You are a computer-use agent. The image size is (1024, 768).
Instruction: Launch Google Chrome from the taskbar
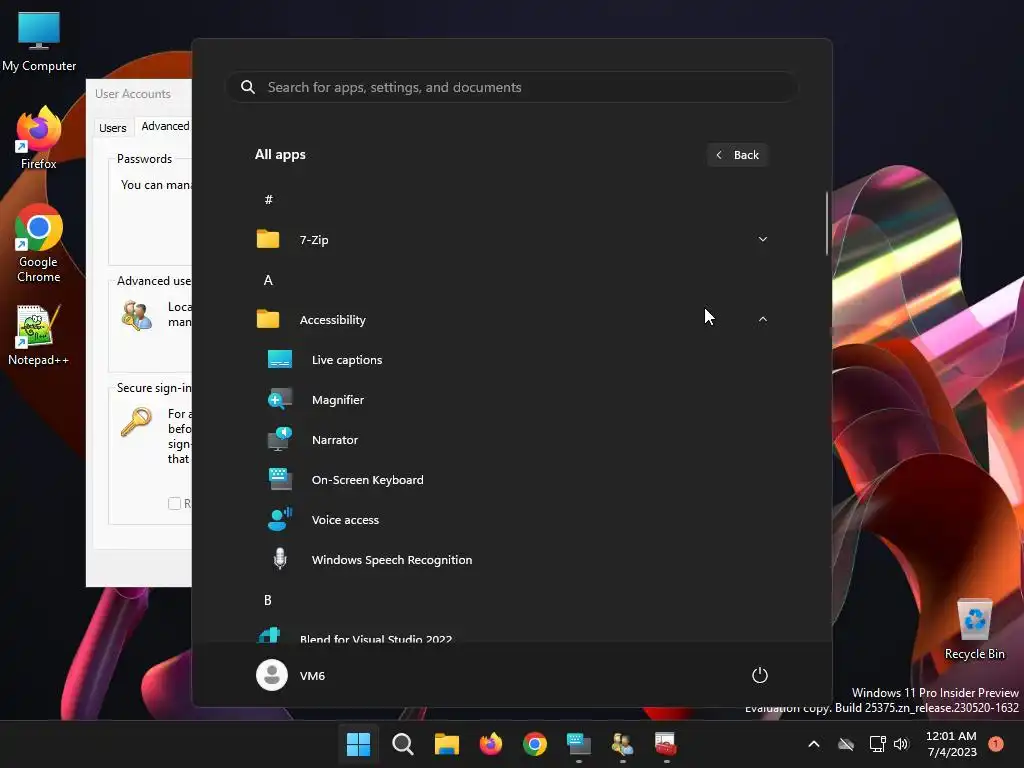point(534,744)
